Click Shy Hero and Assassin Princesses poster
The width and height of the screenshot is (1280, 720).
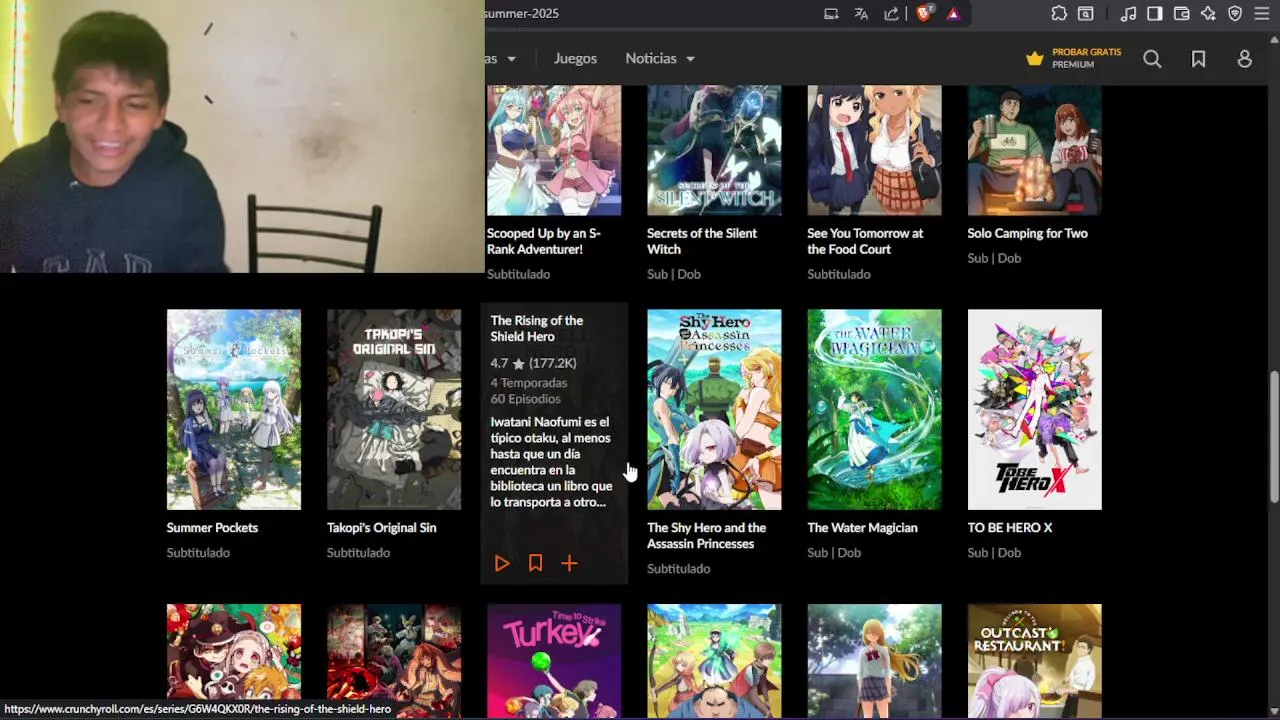(714, 410)
